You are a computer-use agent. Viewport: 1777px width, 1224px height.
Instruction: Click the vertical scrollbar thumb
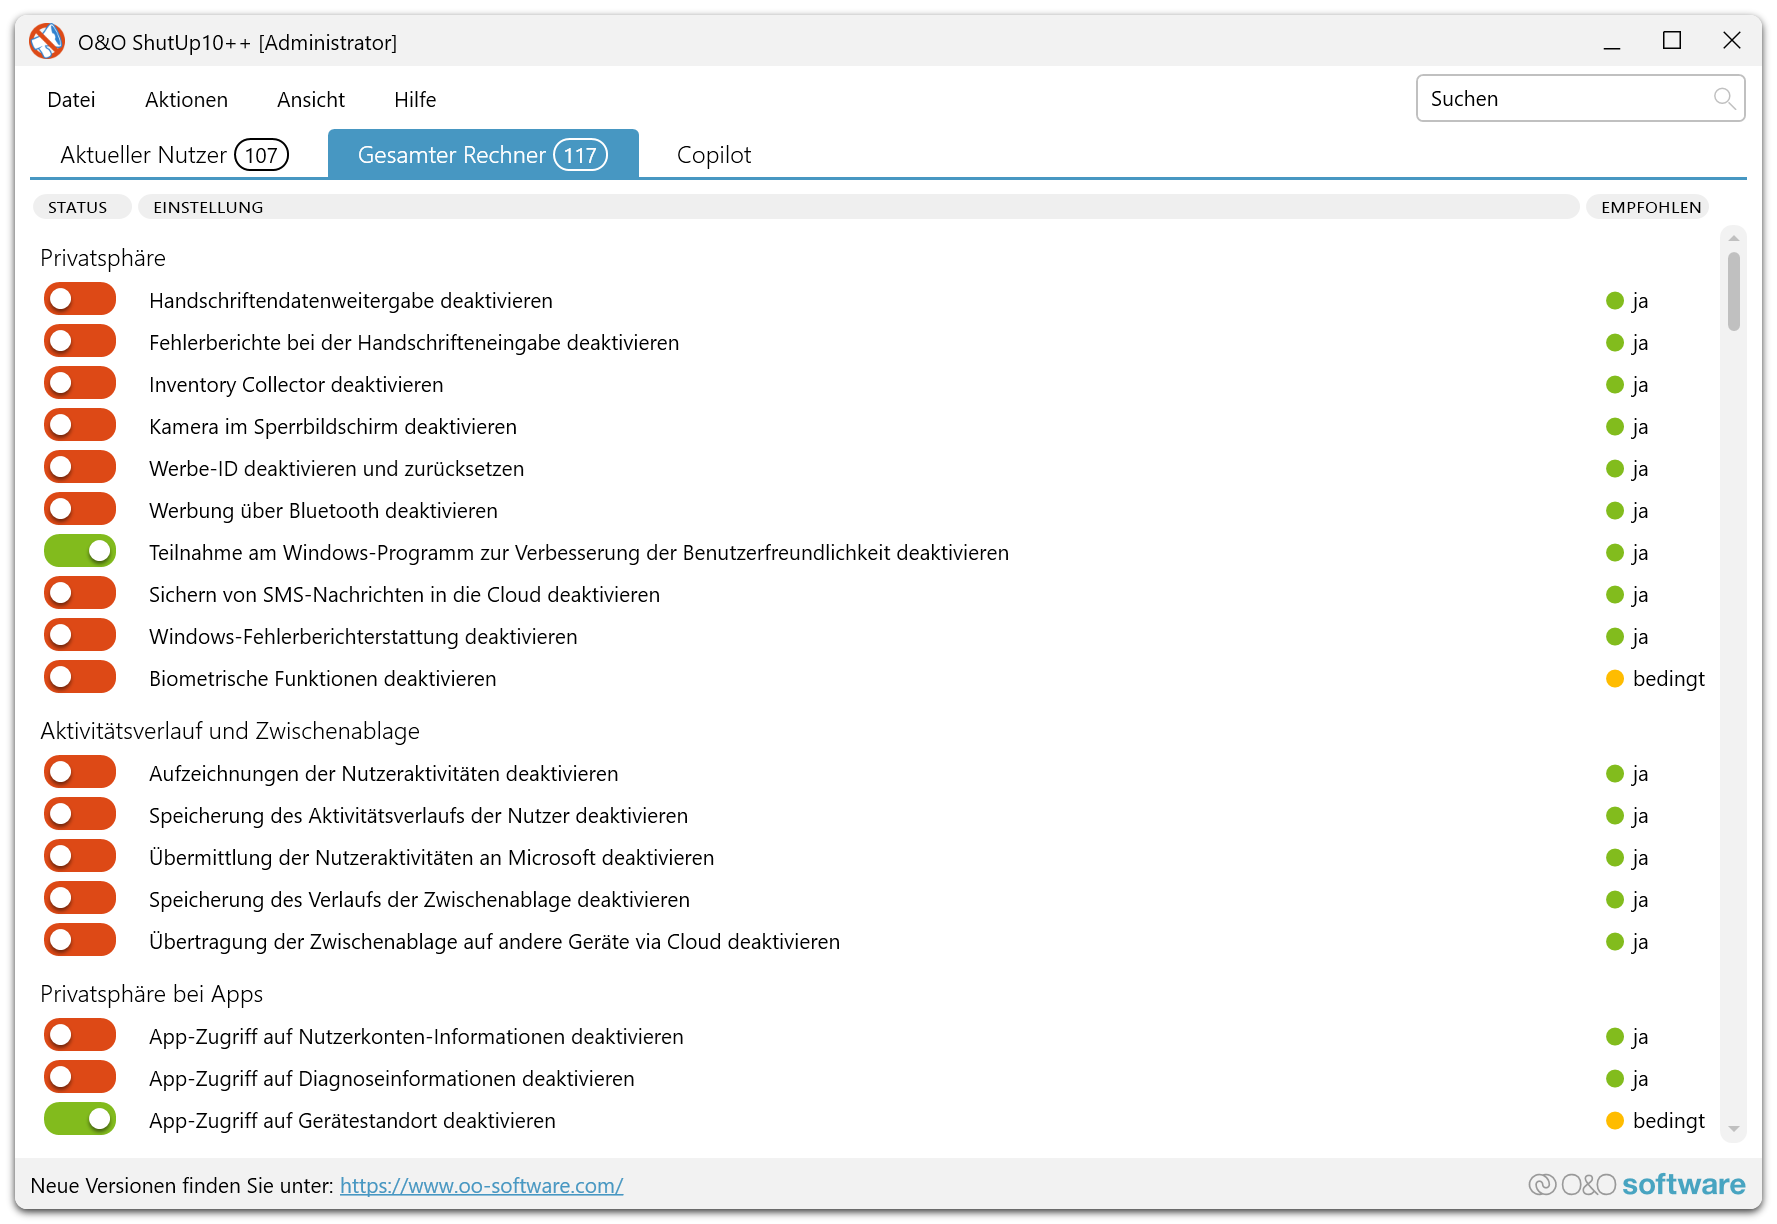click(x=1733, y=290)
